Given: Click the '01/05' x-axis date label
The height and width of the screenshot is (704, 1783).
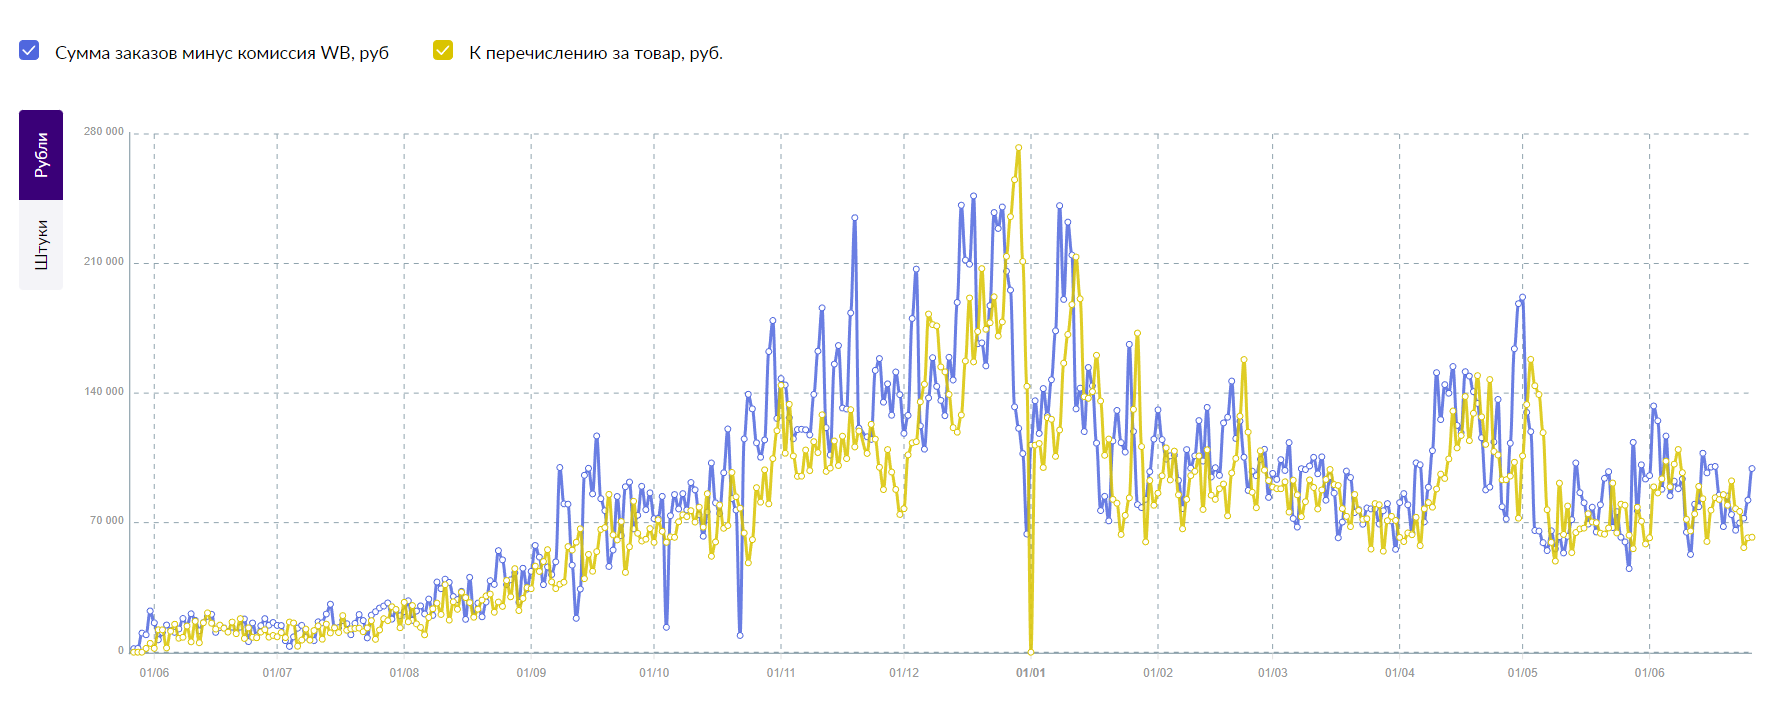Looking at the screenshot, I should click(x=1523, y=673).
